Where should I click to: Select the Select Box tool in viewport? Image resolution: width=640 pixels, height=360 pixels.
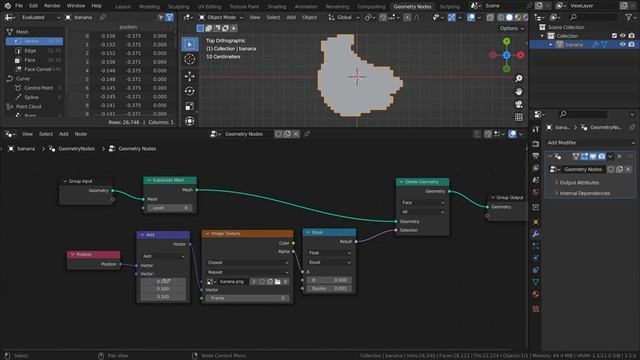click(x=189, y=44)
